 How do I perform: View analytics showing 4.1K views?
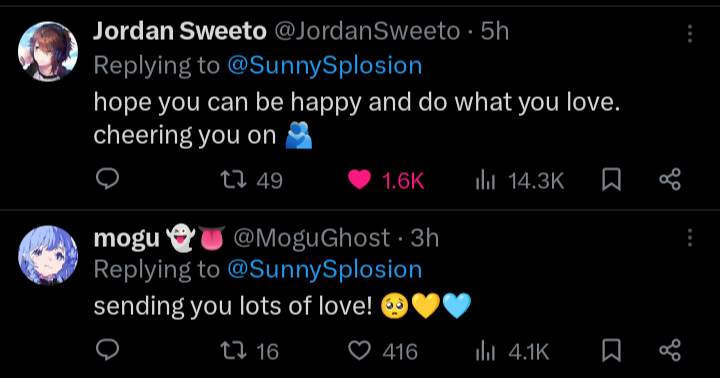click(512, 352)
